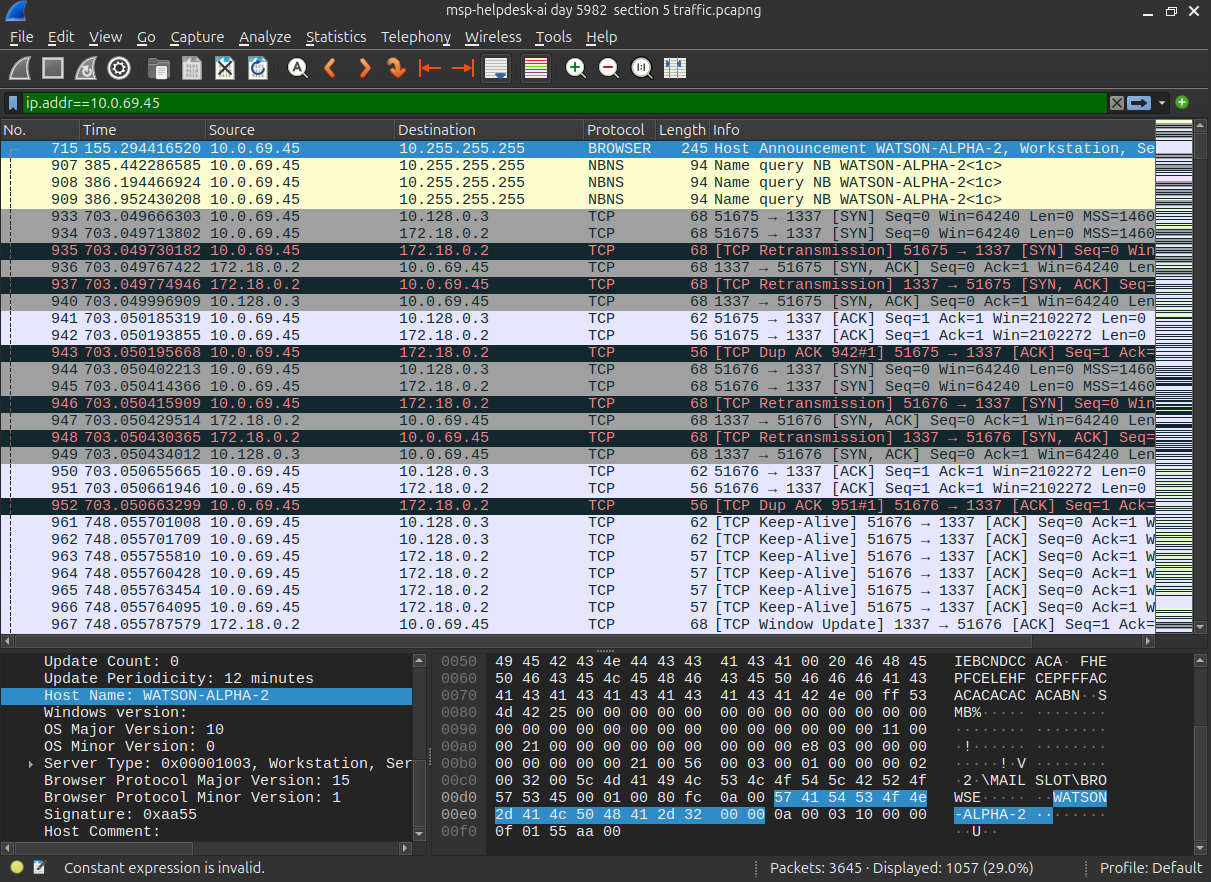Toggle packet coloring rules button

click(536, 68)
